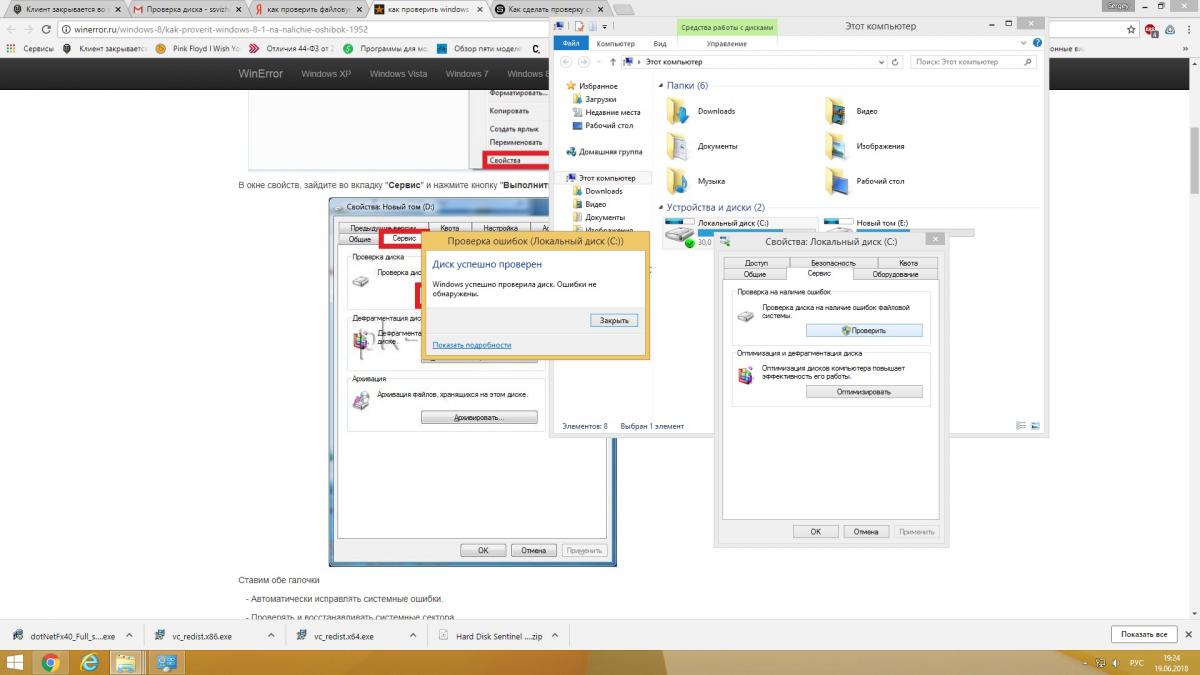This screenshot has width=1200, height=675.
Task: Open the Downloads folder icon
Action: pyautogui.click(x=679, y=112)
